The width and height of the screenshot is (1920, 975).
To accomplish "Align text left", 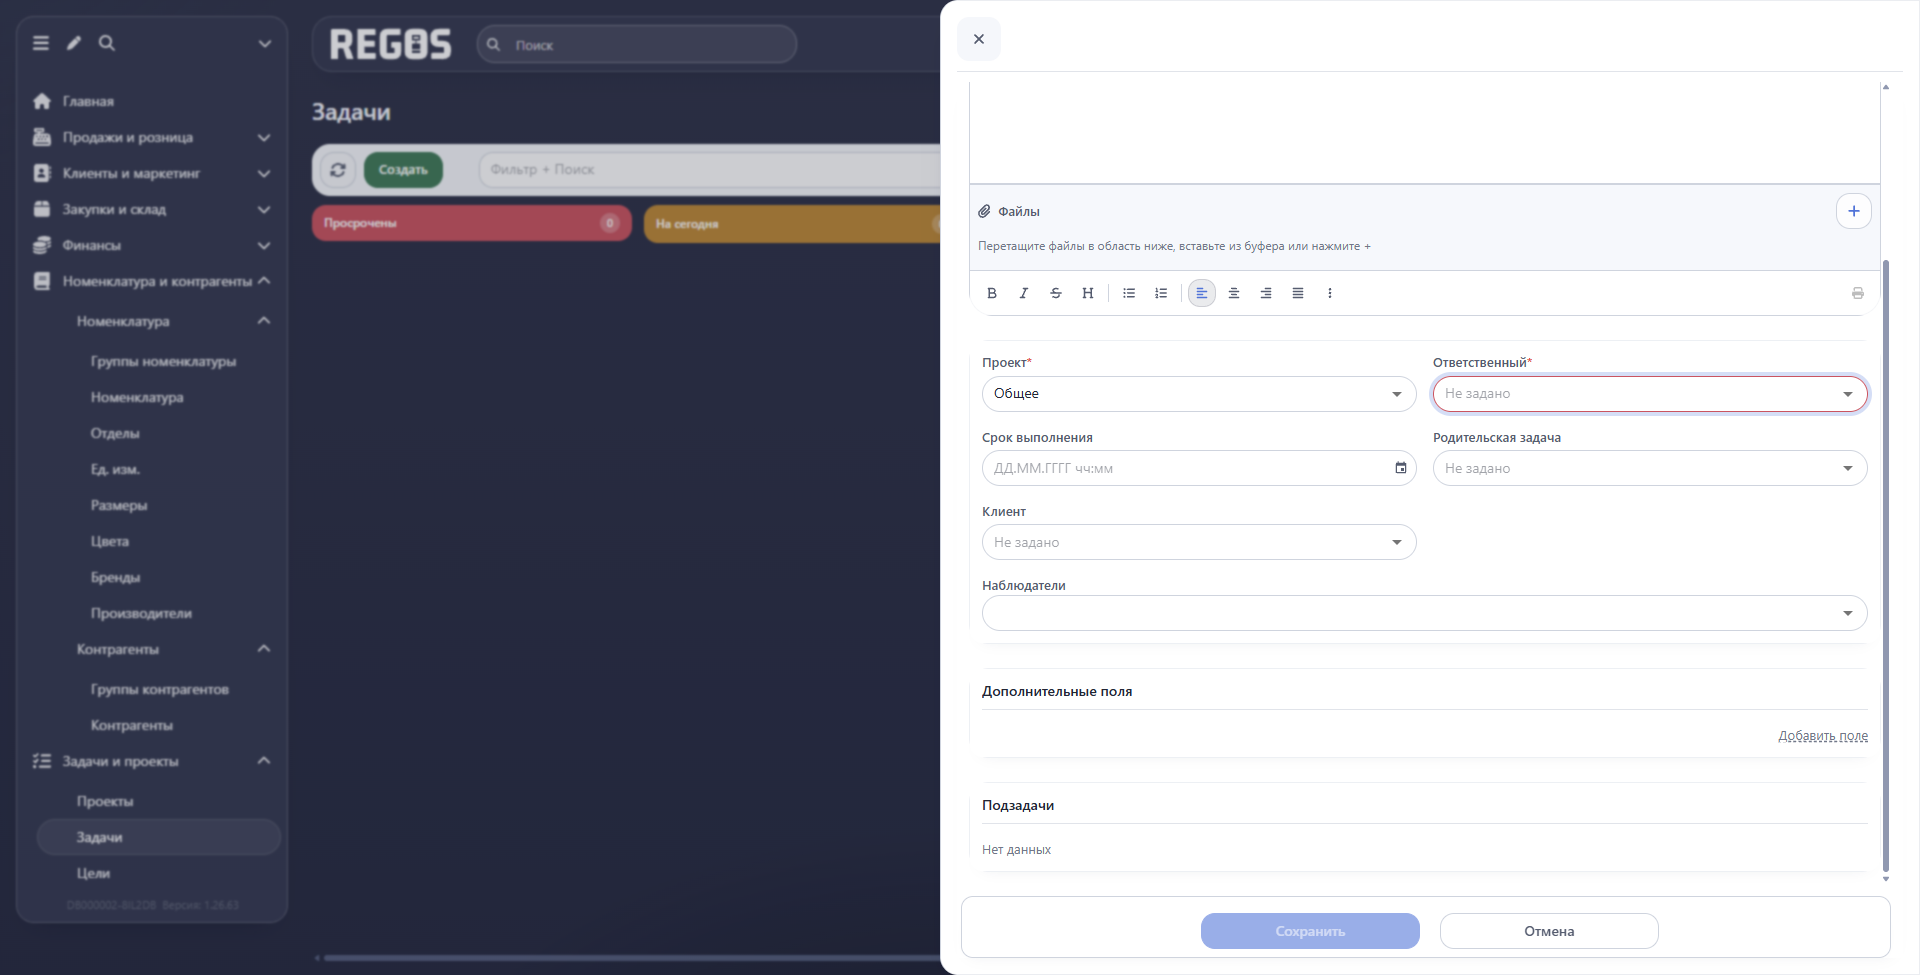I will (1202, 293).
